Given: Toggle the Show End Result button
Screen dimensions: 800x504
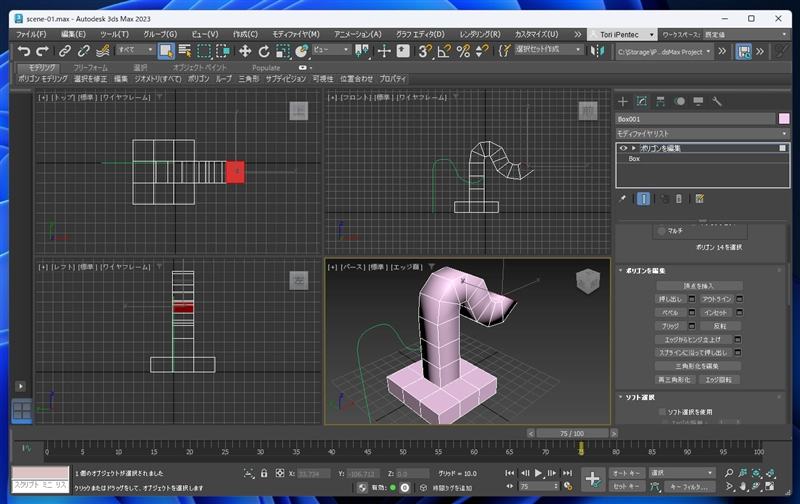Looking at the screenshot, I should tap(643, 198).
